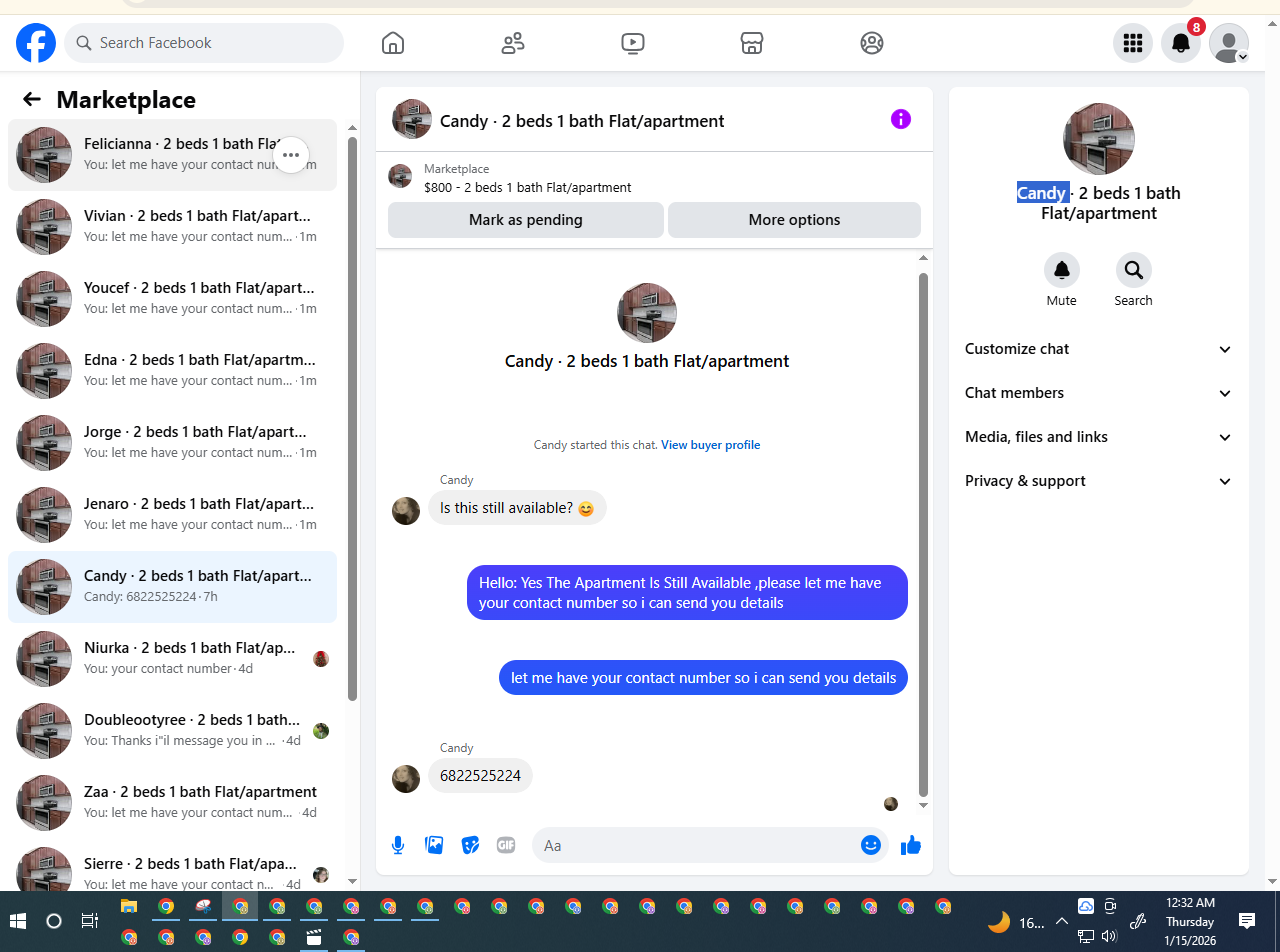Expand the Chat members section
1280x952 pixels.
[1098, 393]
